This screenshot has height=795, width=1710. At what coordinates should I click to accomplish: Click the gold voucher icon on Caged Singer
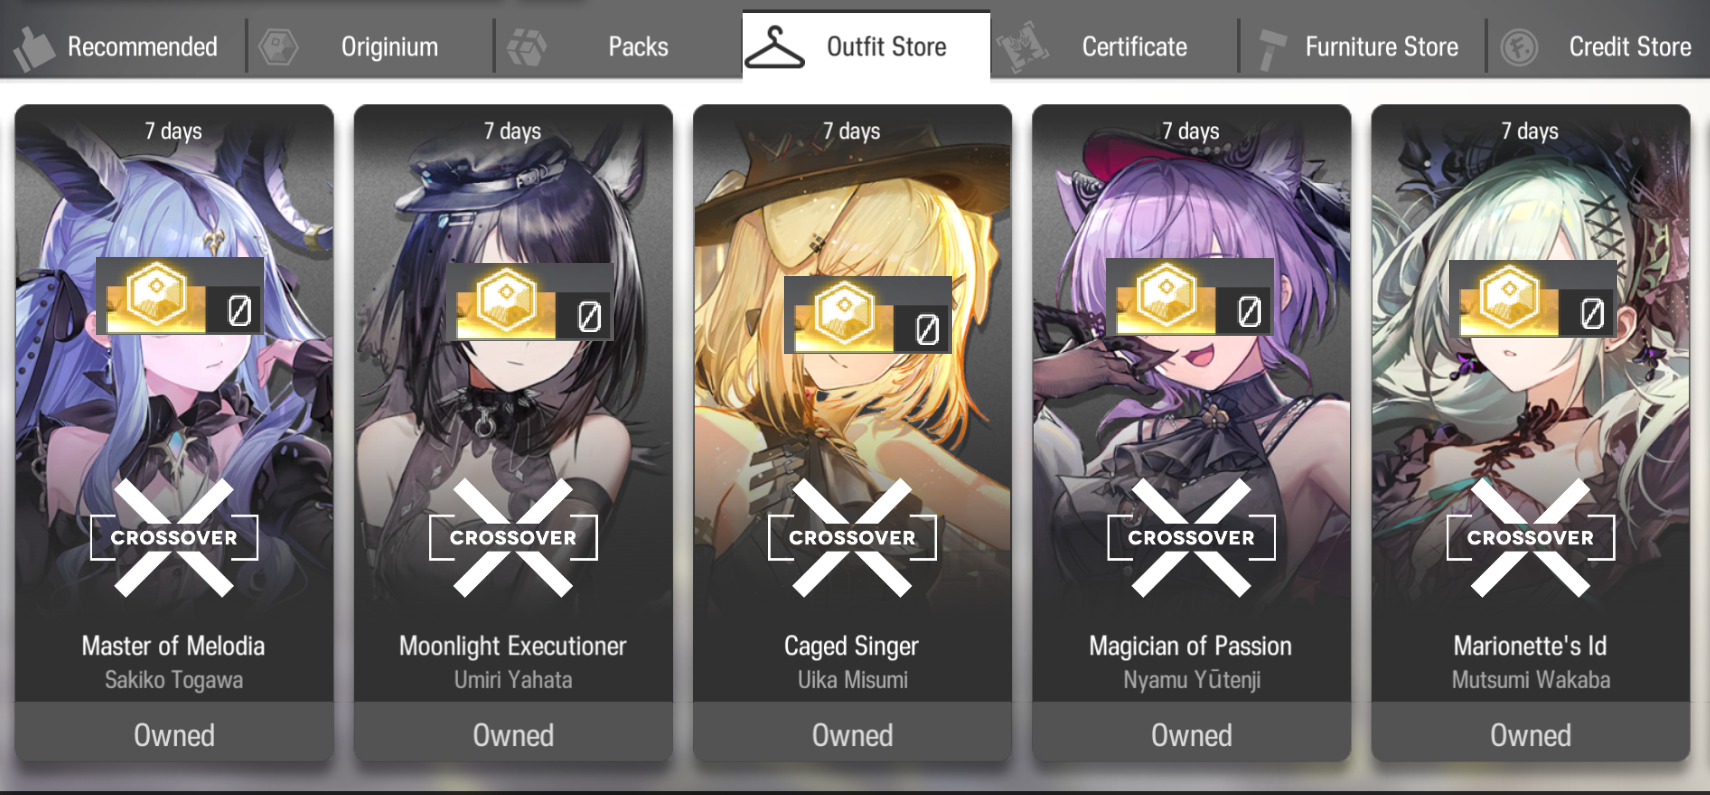[x=844, y=314]
